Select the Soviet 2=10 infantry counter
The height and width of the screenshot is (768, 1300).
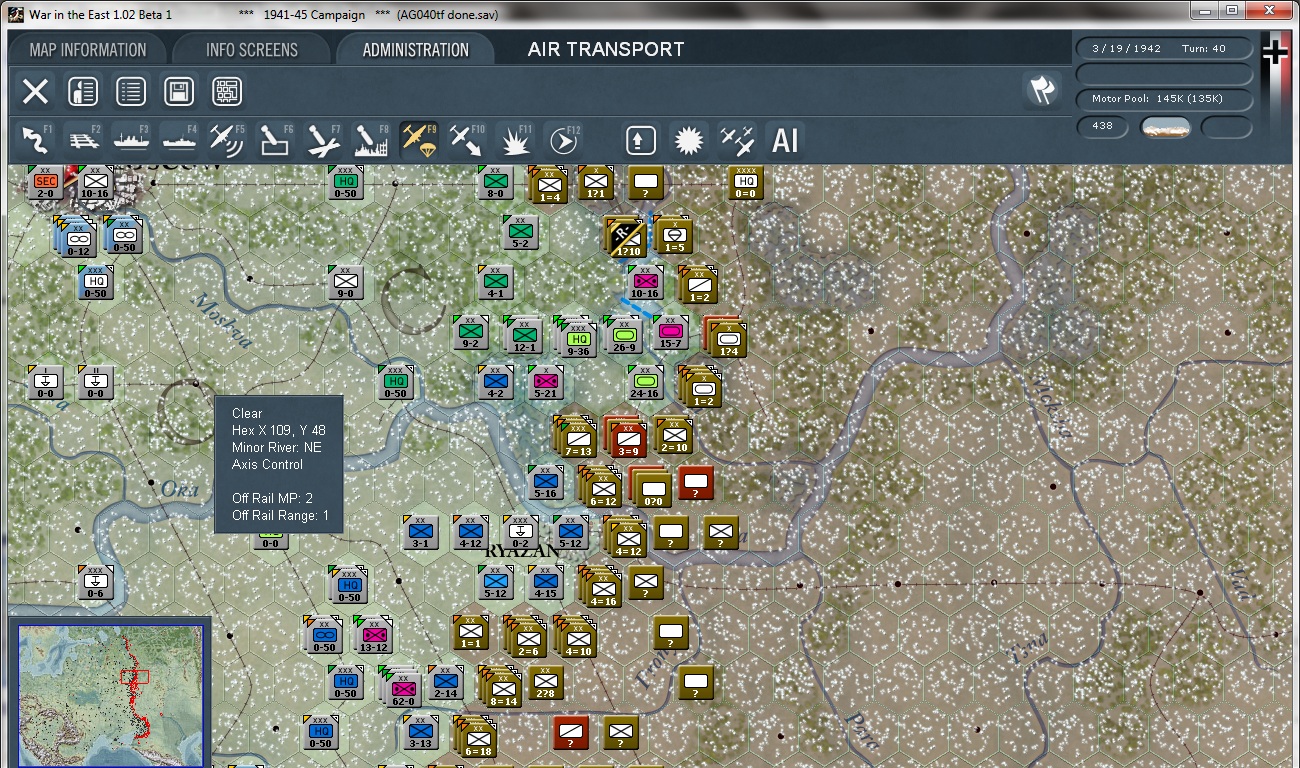click(675, 435)
